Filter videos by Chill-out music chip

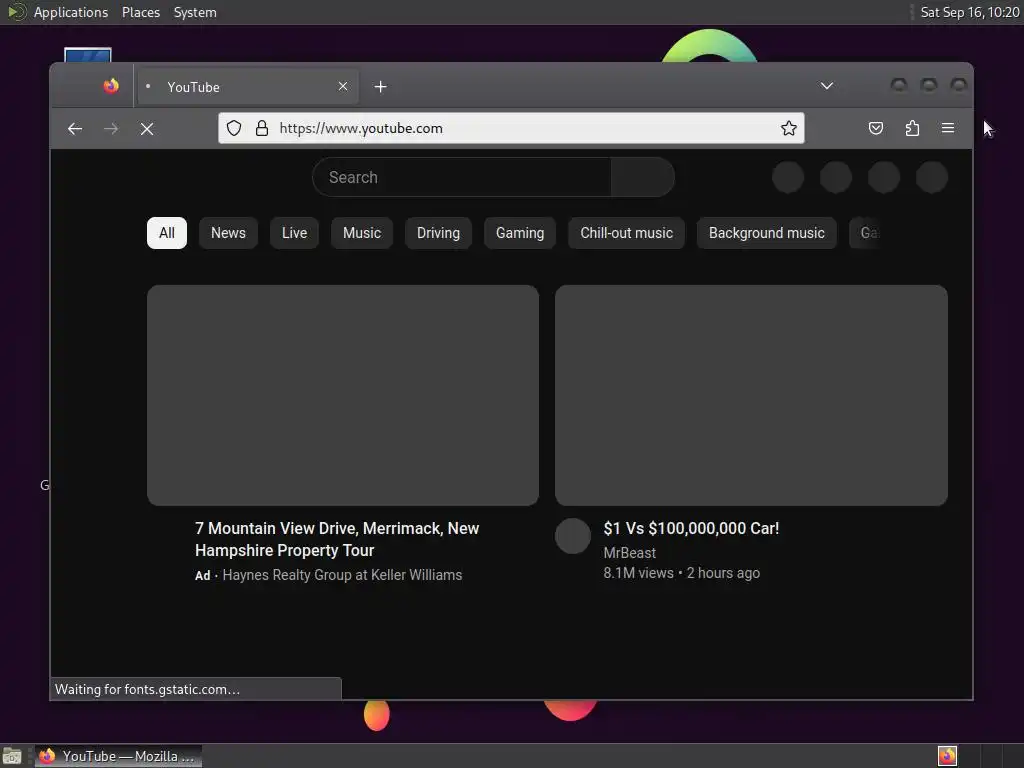[626, 233]
